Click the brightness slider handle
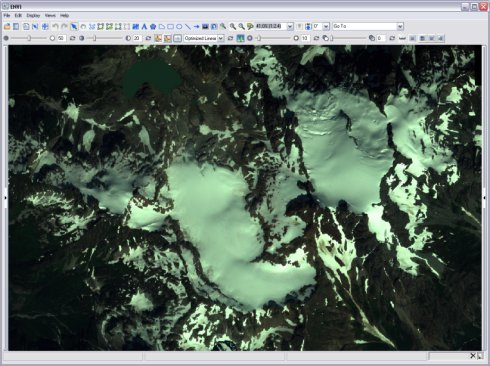Image resolution: width=490 pixels, height=366 pixels. (x=29, y=38)
